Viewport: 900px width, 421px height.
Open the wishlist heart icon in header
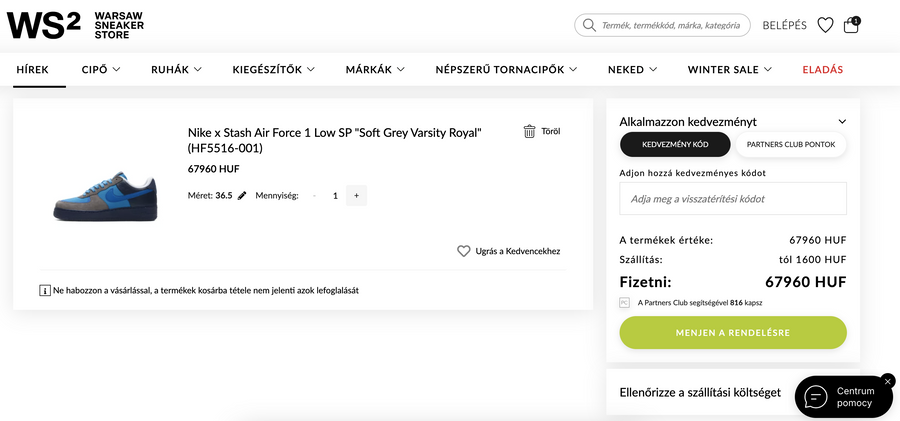825,25
